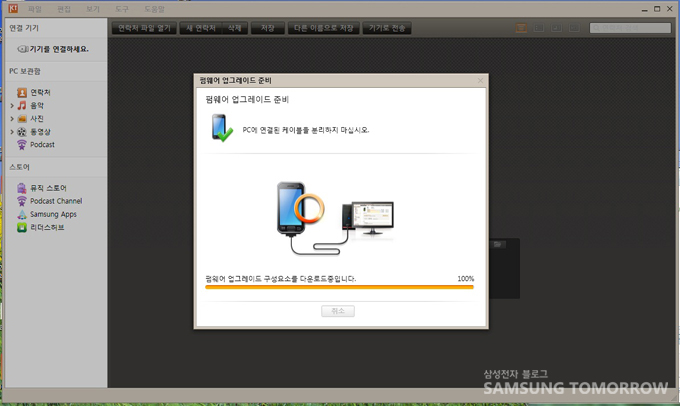The height and width of the screenshot is (406, 680).
Task: Expand the 동영상 tree arrow
Action: 12,131
